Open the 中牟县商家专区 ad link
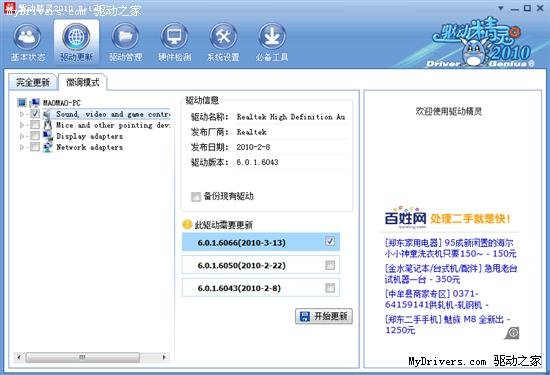 coord(437,299)
